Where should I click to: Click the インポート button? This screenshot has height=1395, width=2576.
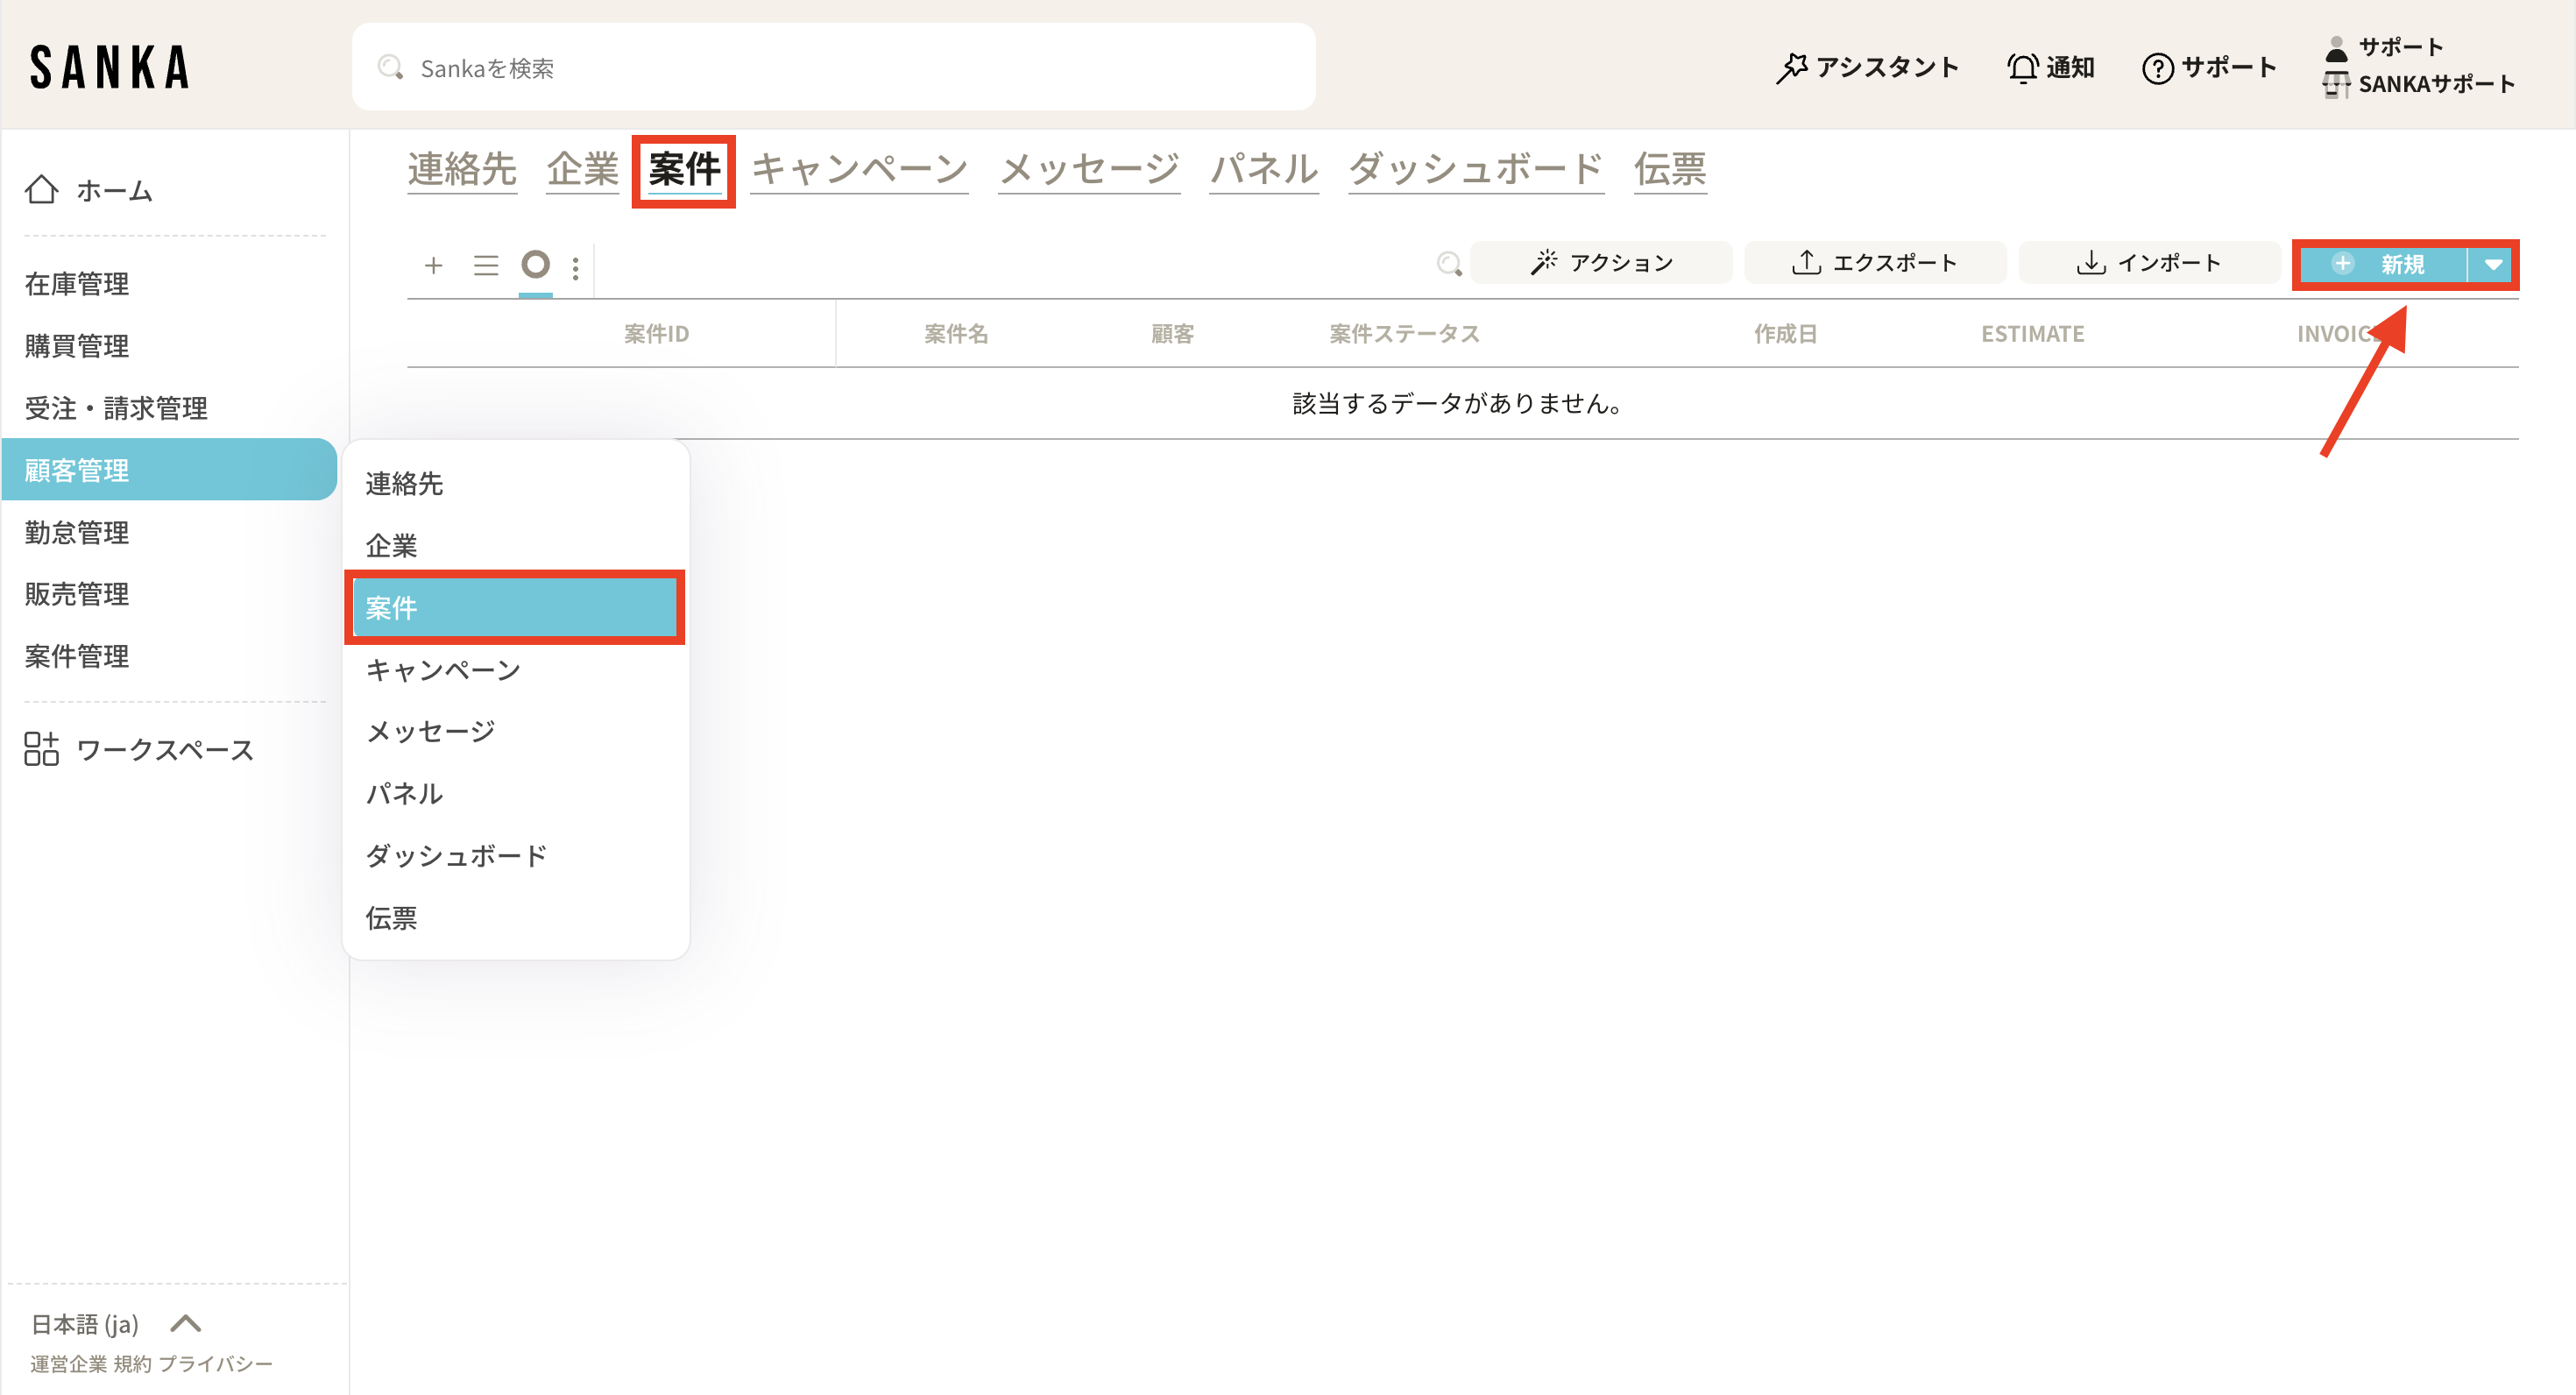click(x=2149, y=263)
